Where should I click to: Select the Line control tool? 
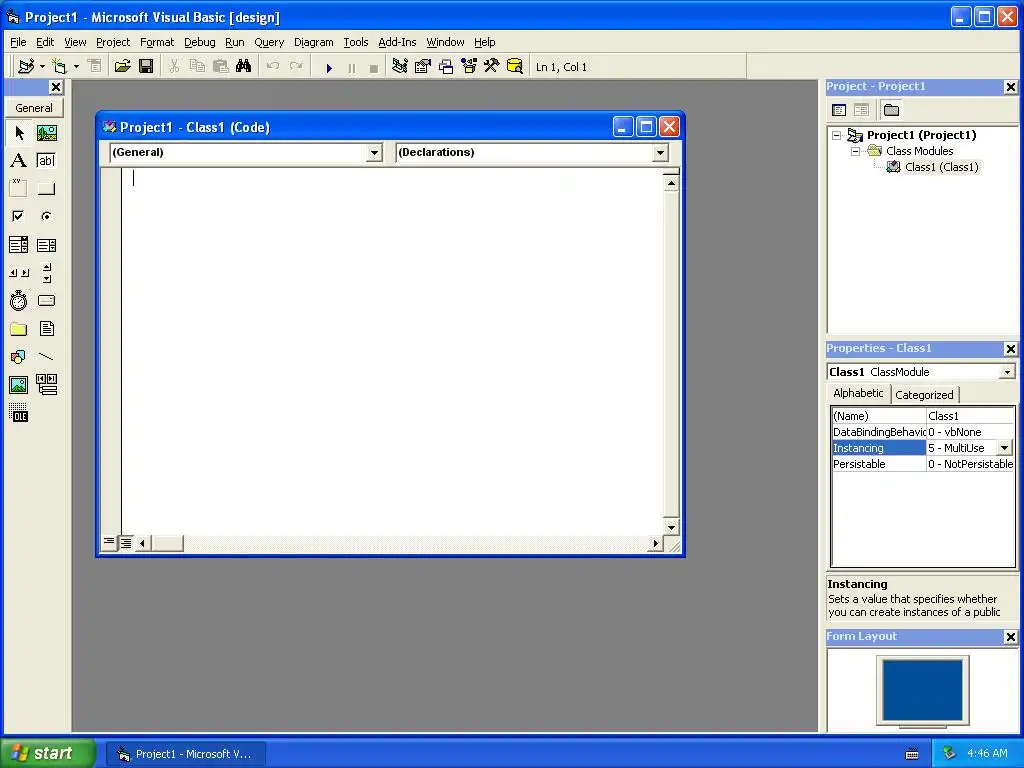(46, 357)
